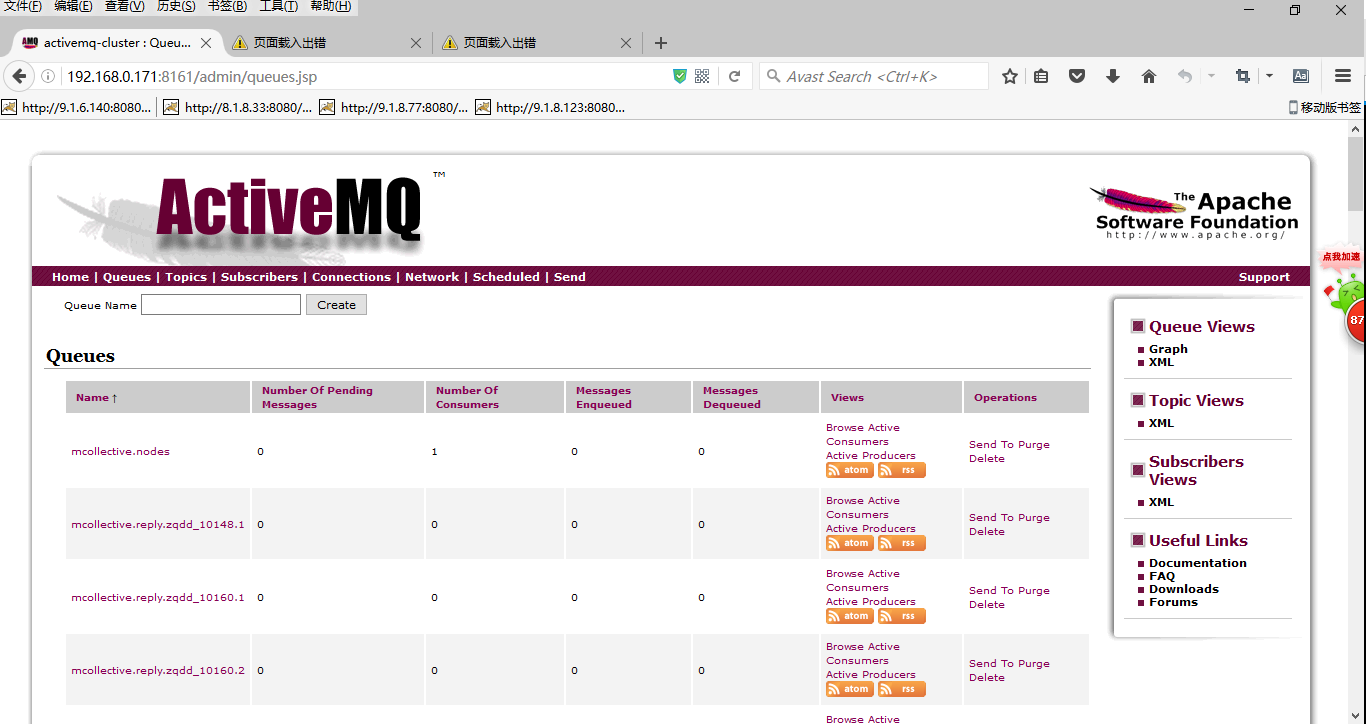Open Network in ActiveMQ nav bar

click(432, 277)
